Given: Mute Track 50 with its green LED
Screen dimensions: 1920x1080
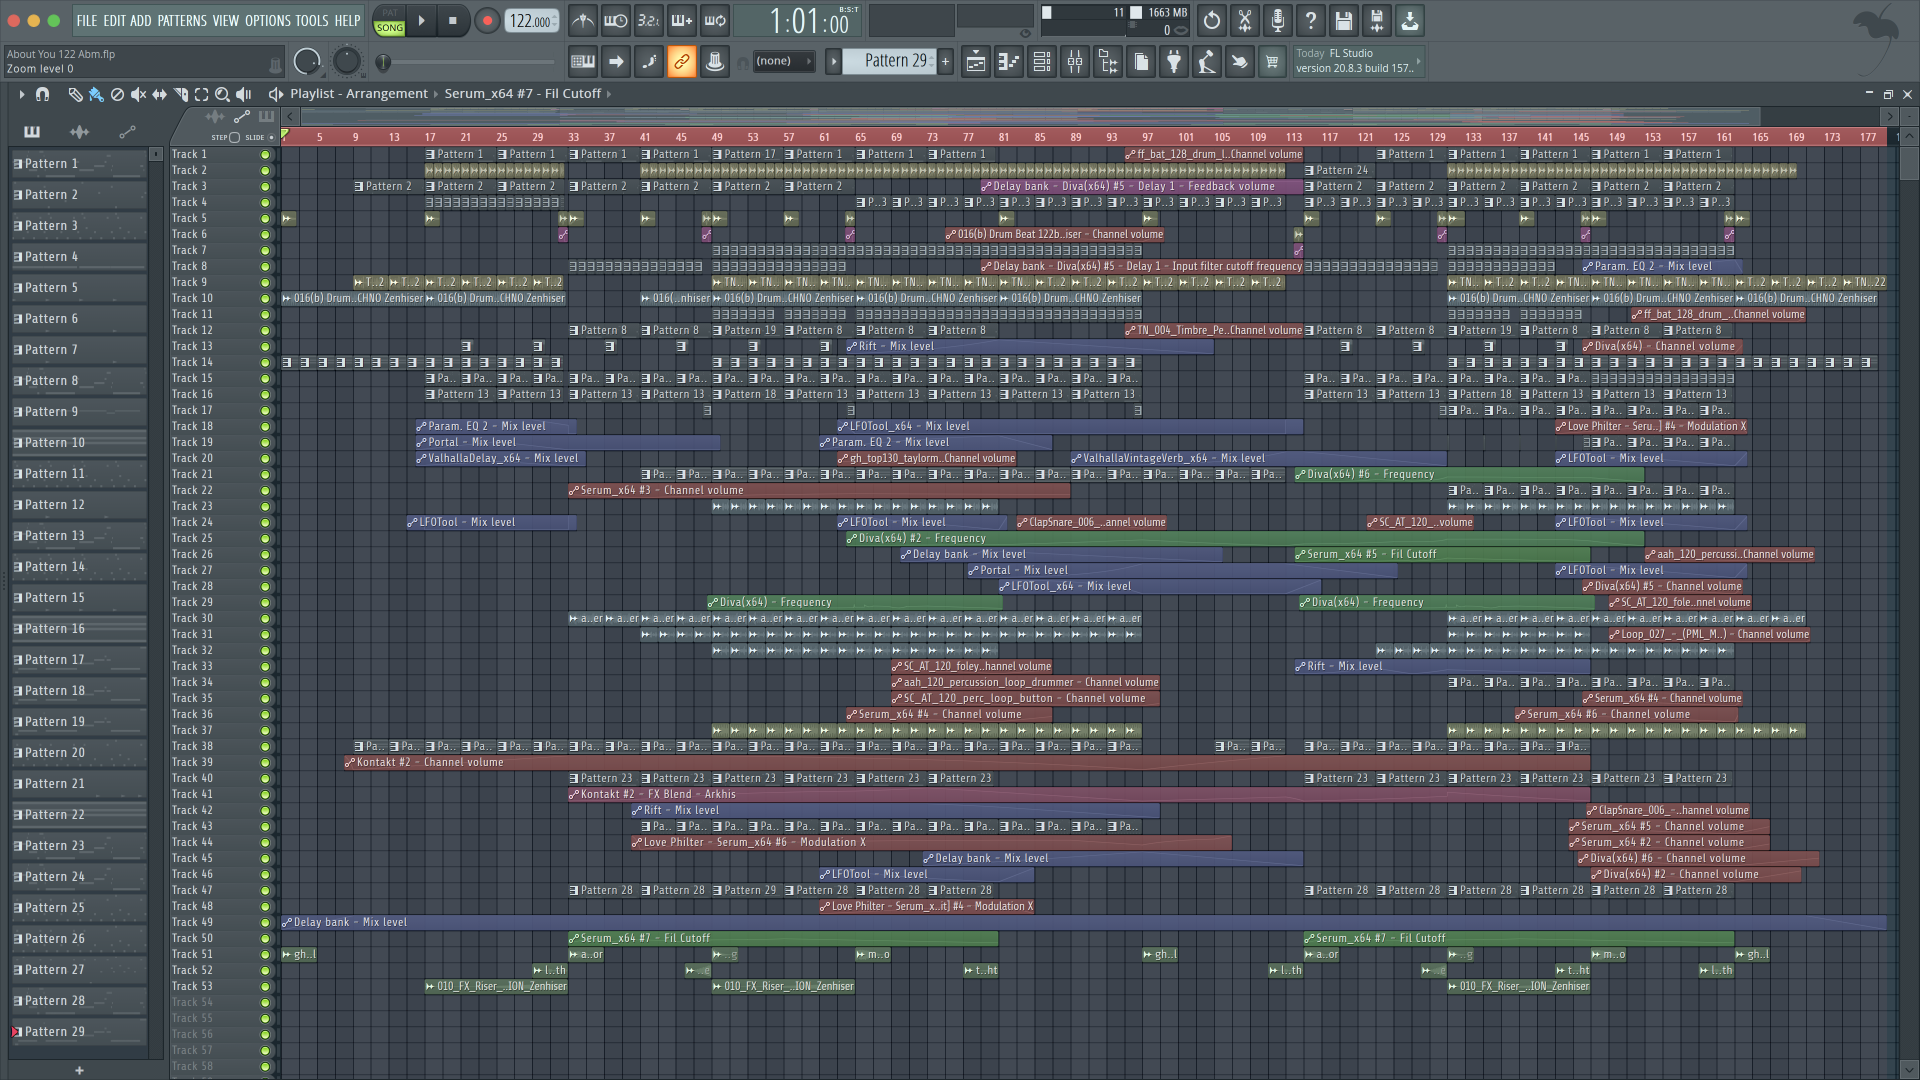Looking at the screenshot, I should pos(265,939).
